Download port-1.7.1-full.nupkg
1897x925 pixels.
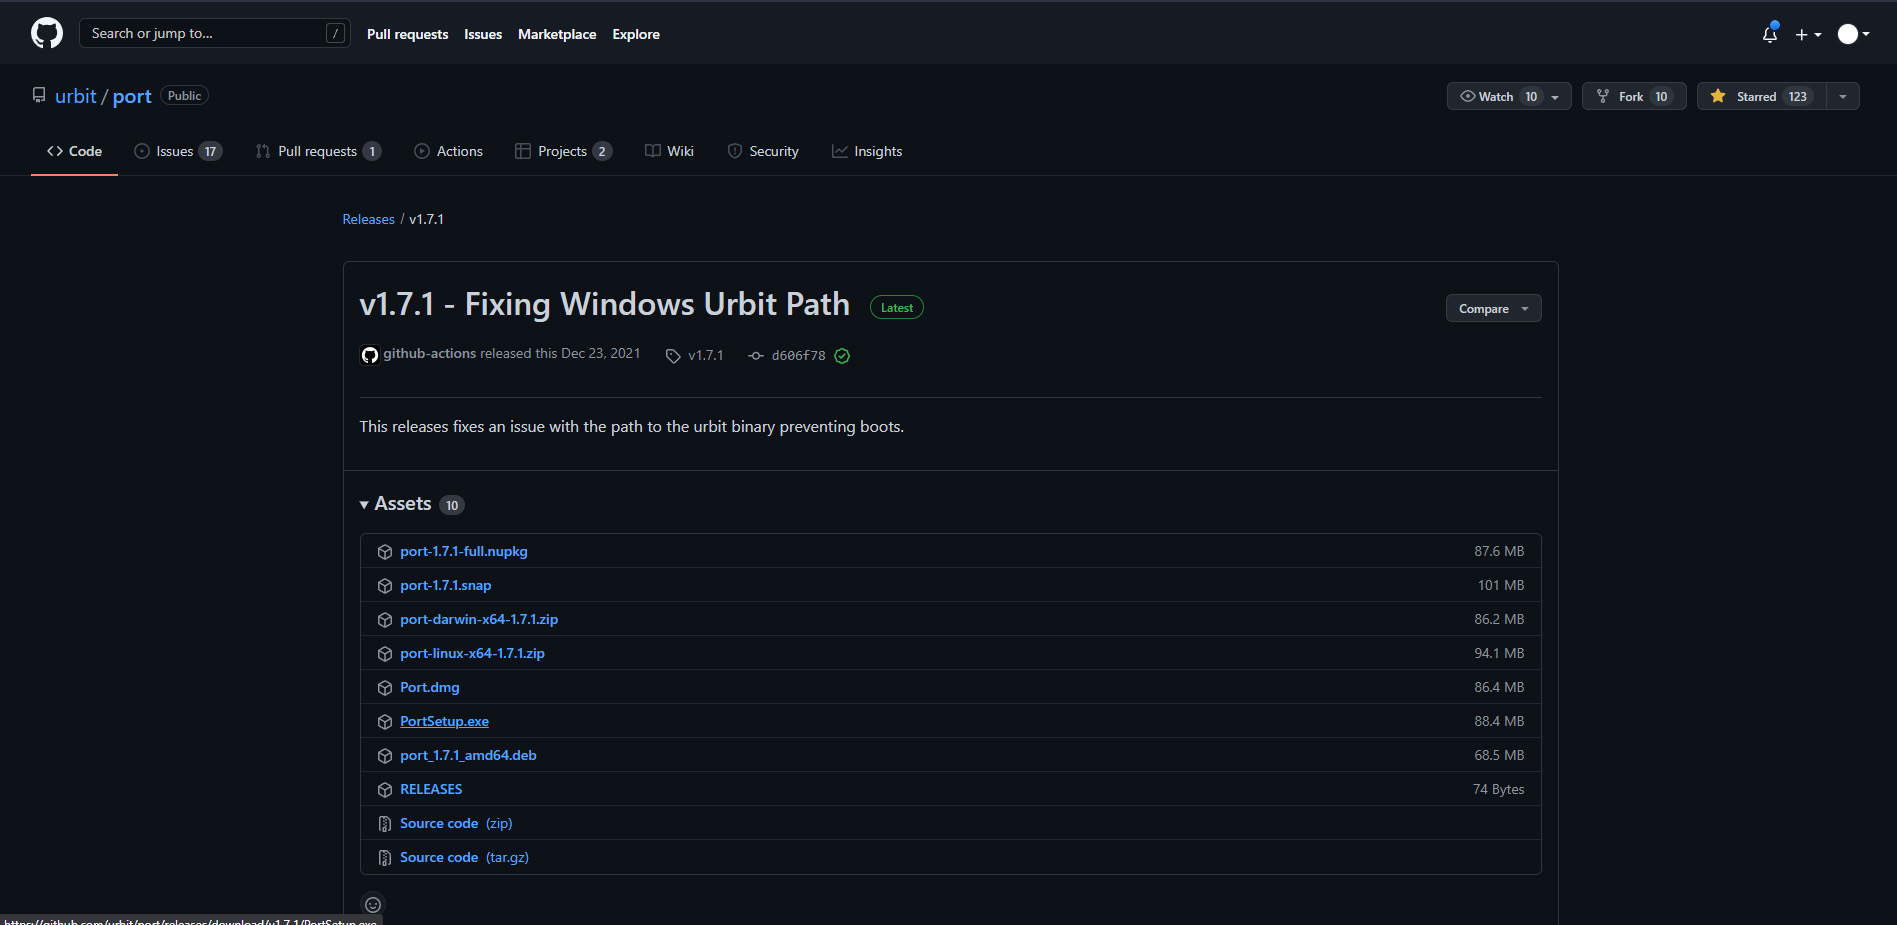pyautogui.click(x=463, y=551)
